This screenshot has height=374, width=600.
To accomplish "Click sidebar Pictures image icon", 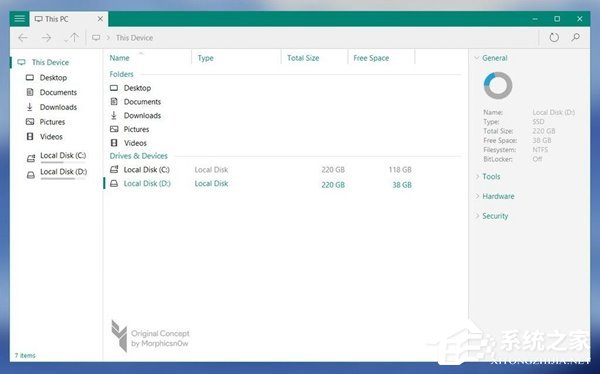I will tap(30, 122).
